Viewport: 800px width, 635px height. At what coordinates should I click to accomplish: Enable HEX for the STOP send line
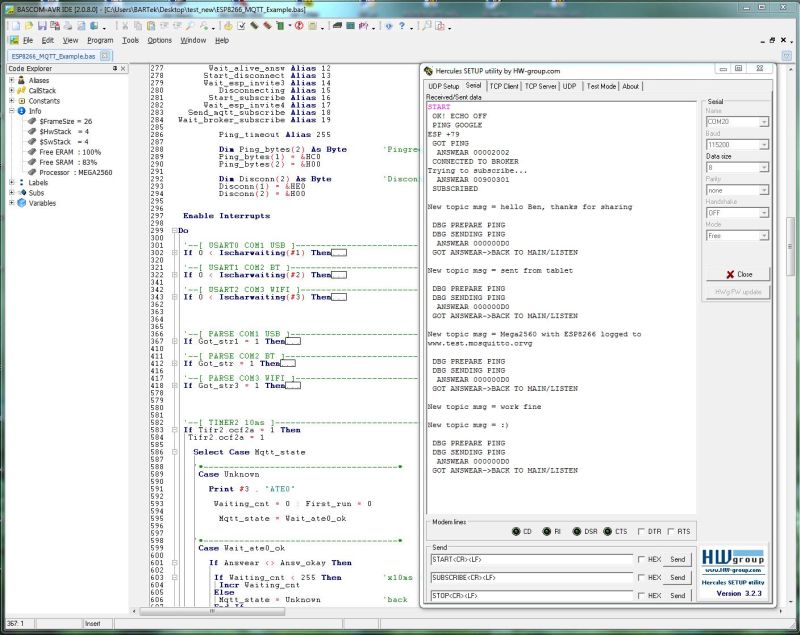(641, 596)
